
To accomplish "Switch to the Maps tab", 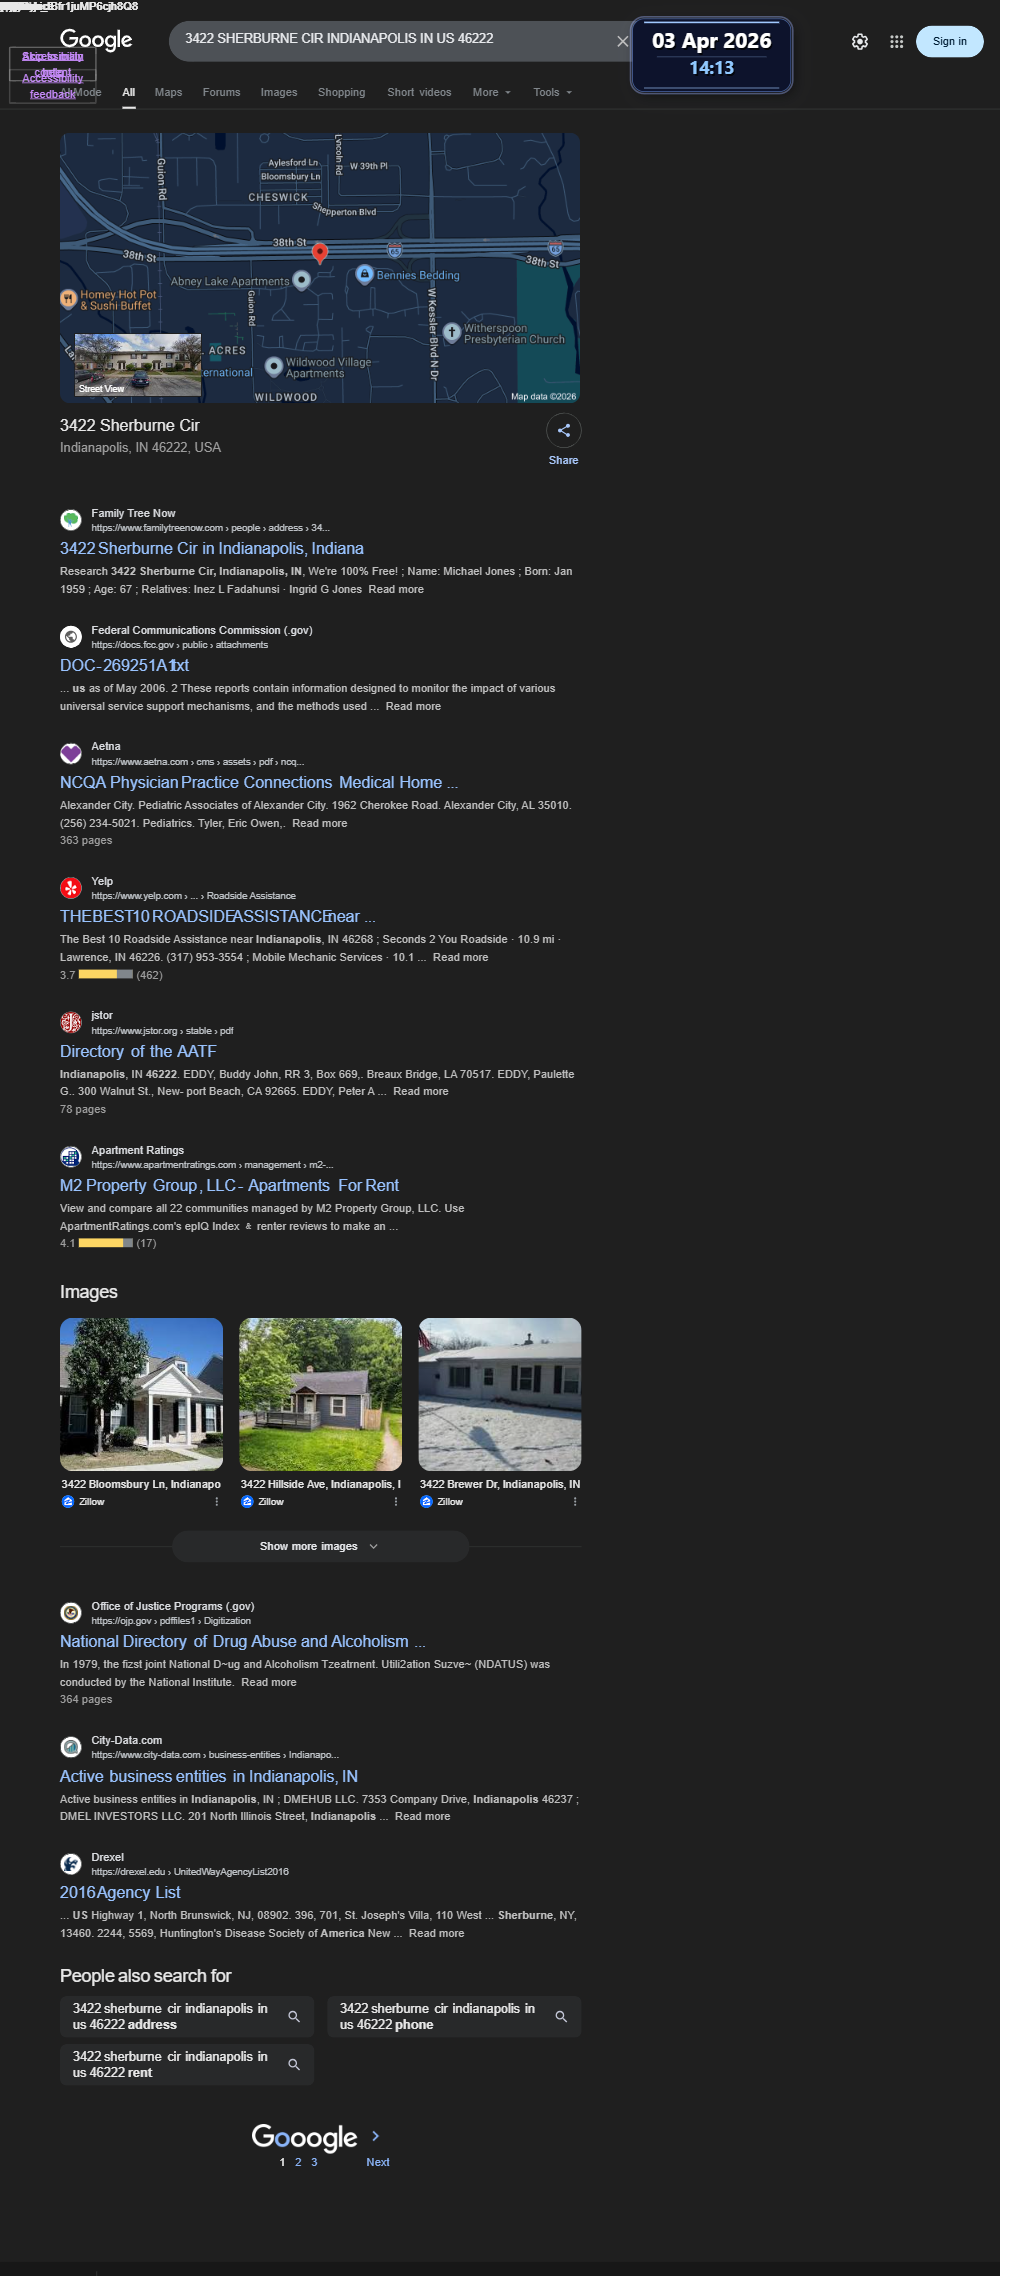I will pos(168,92).
